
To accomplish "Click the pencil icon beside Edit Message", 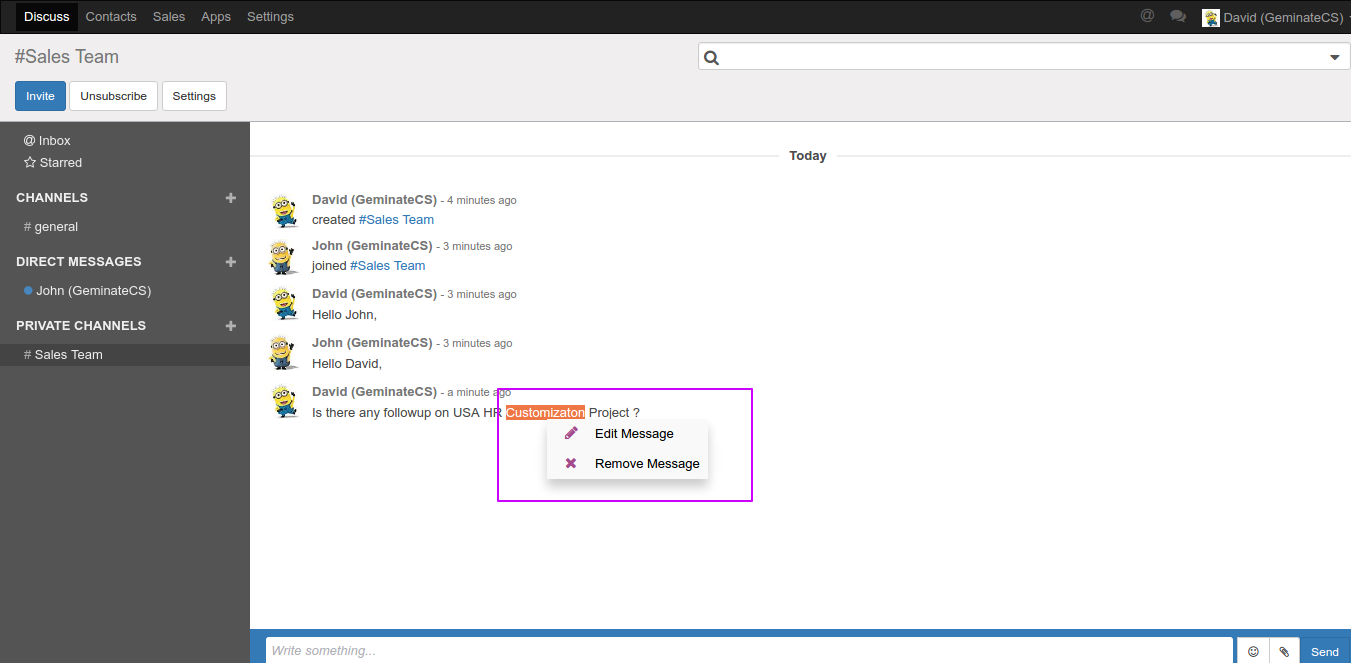I will click(571, 433).
